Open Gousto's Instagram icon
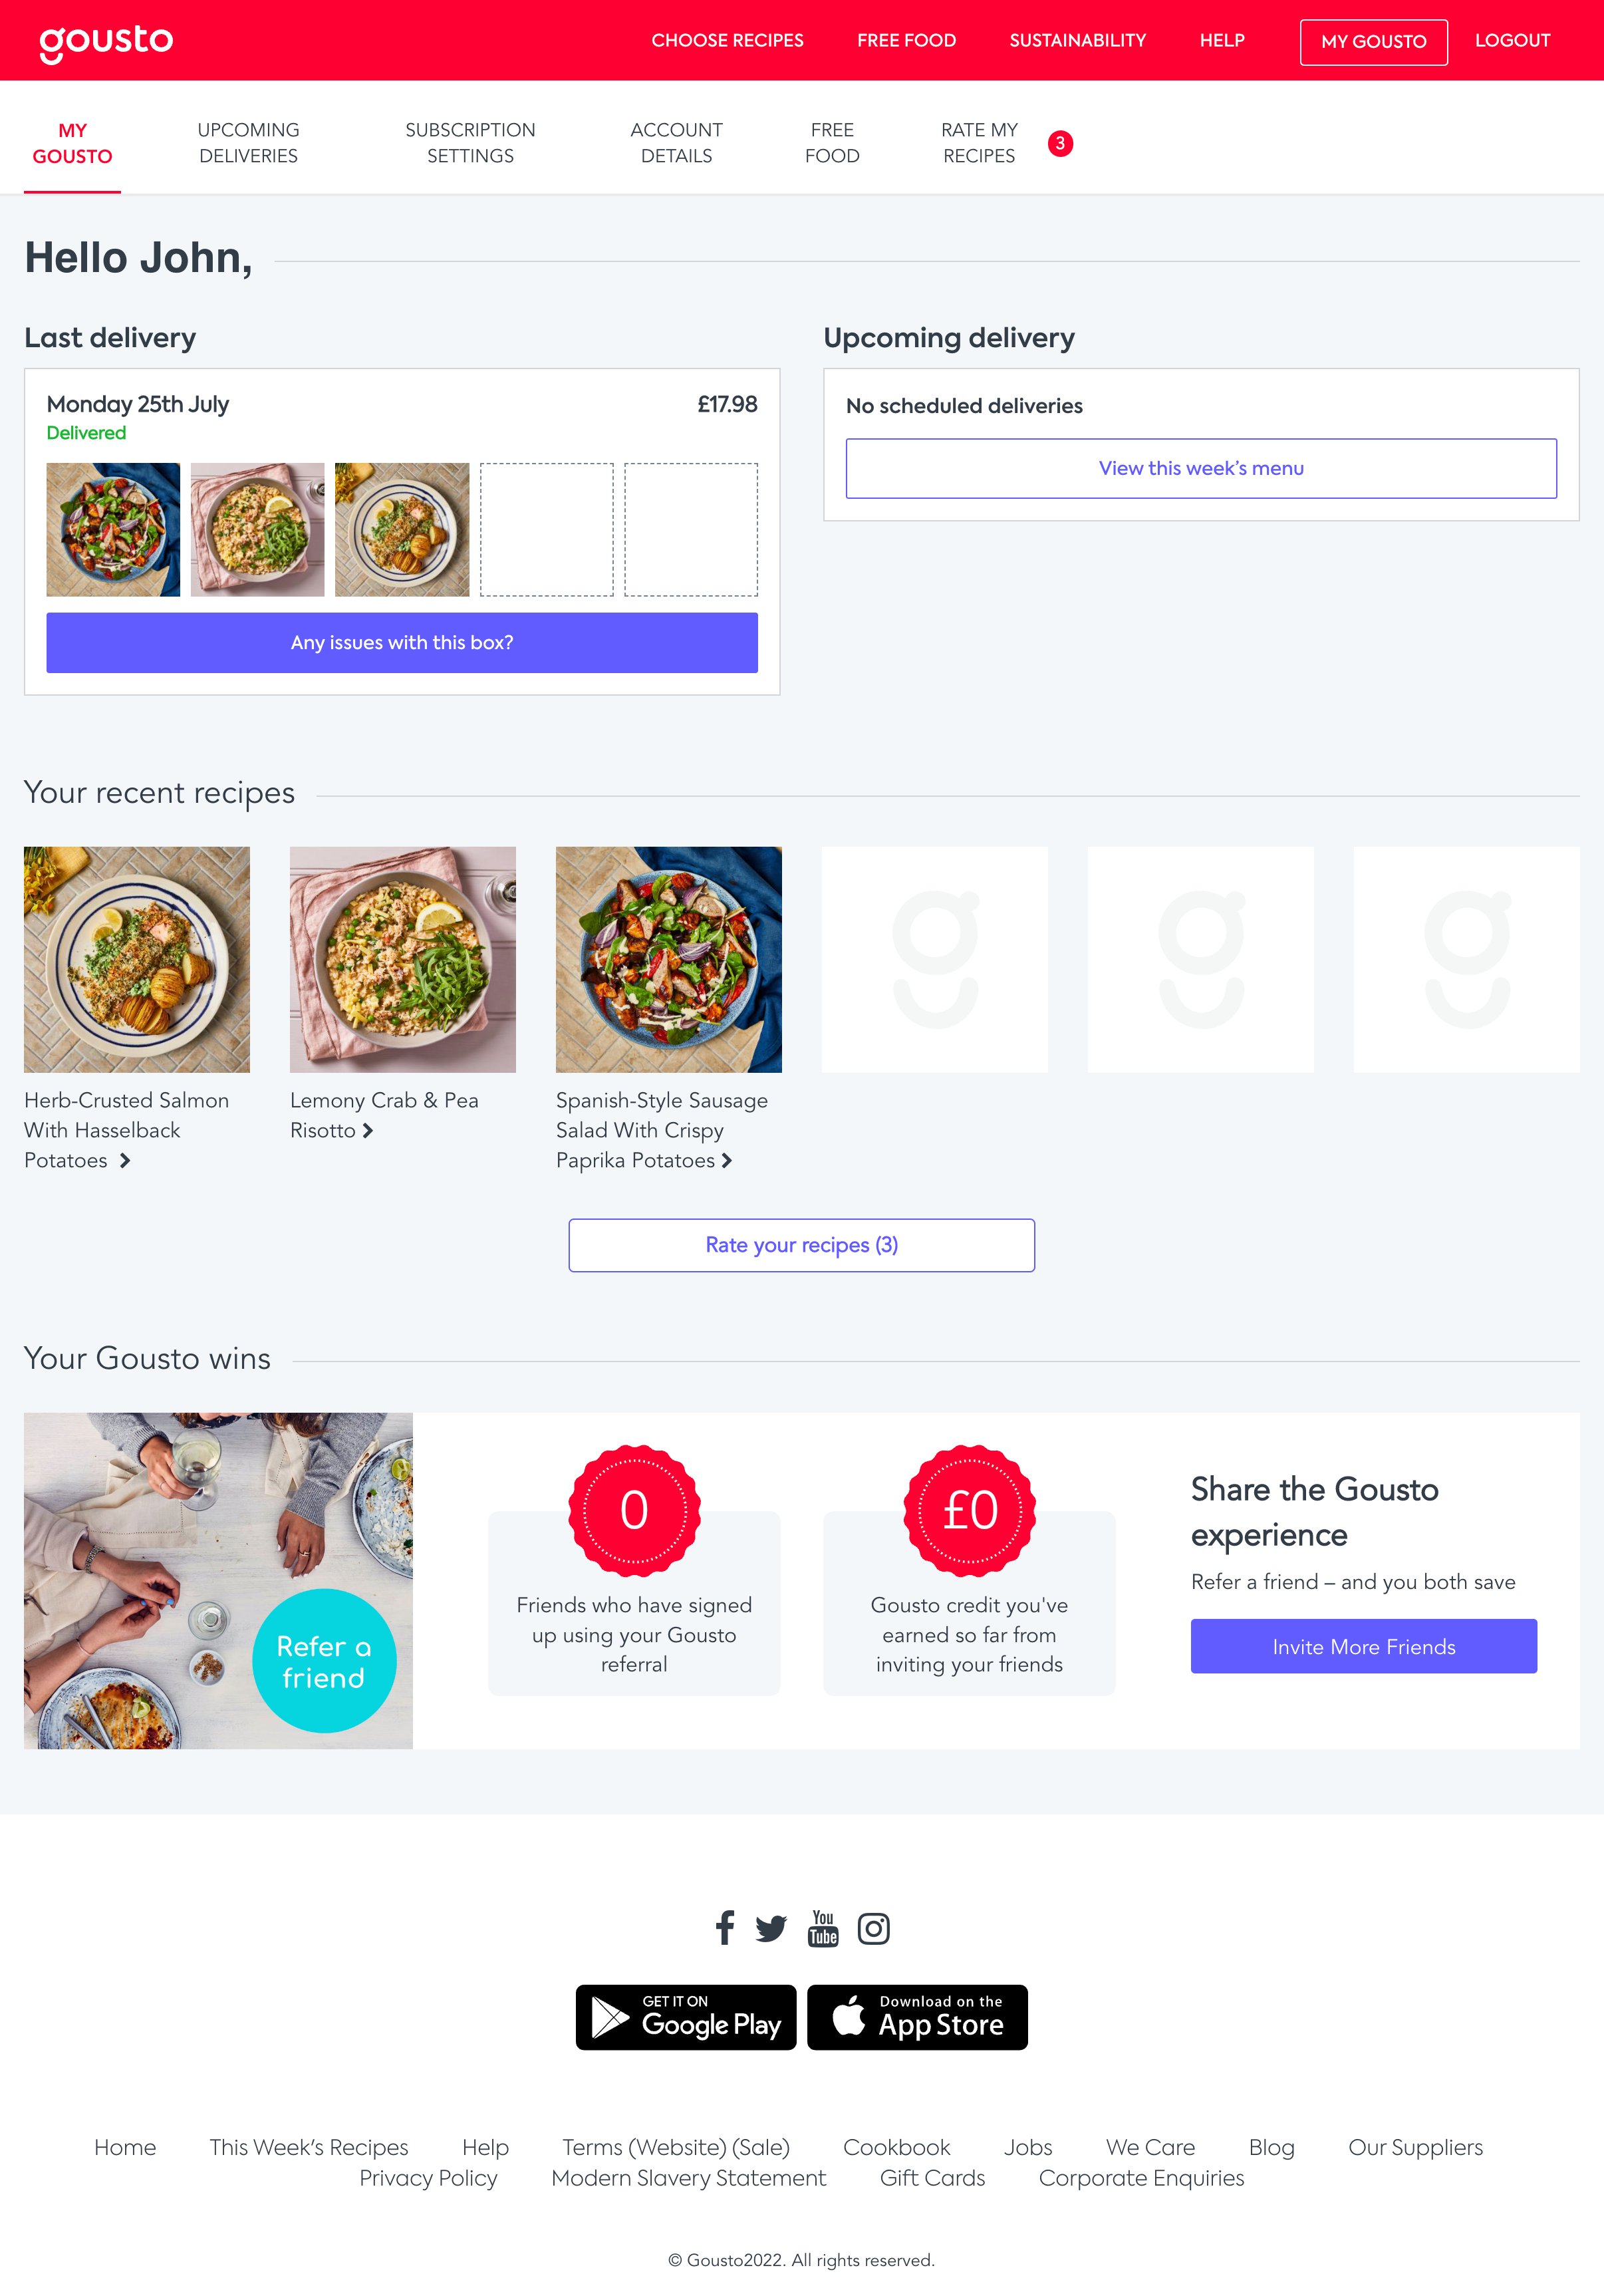Viewport: 1604px width, 2296px height. click(x=873, y=1929)
